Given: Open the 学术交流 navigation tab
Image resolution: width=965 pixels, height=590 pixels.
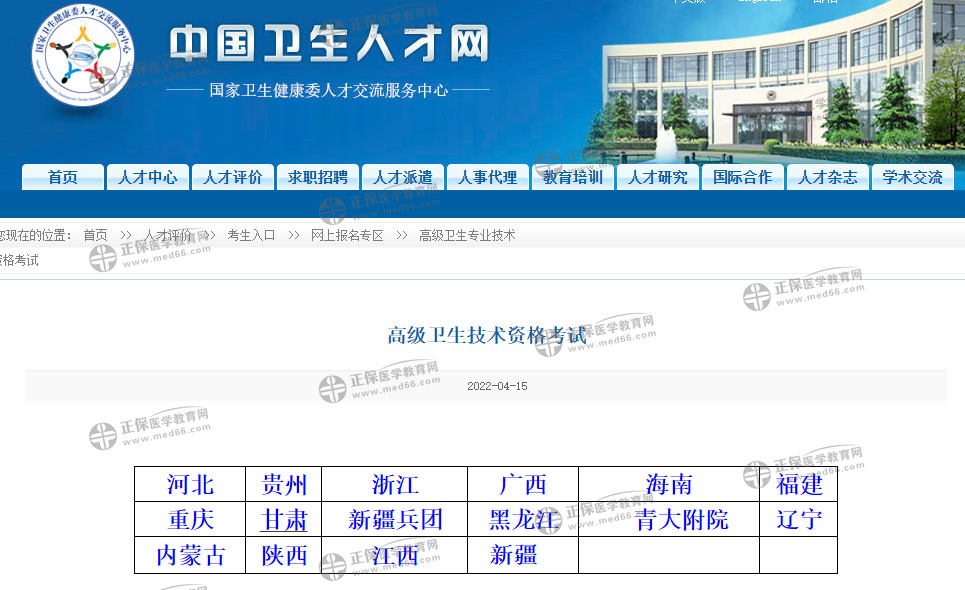Looking at the screenshot, I should click(x=912, y=177).
